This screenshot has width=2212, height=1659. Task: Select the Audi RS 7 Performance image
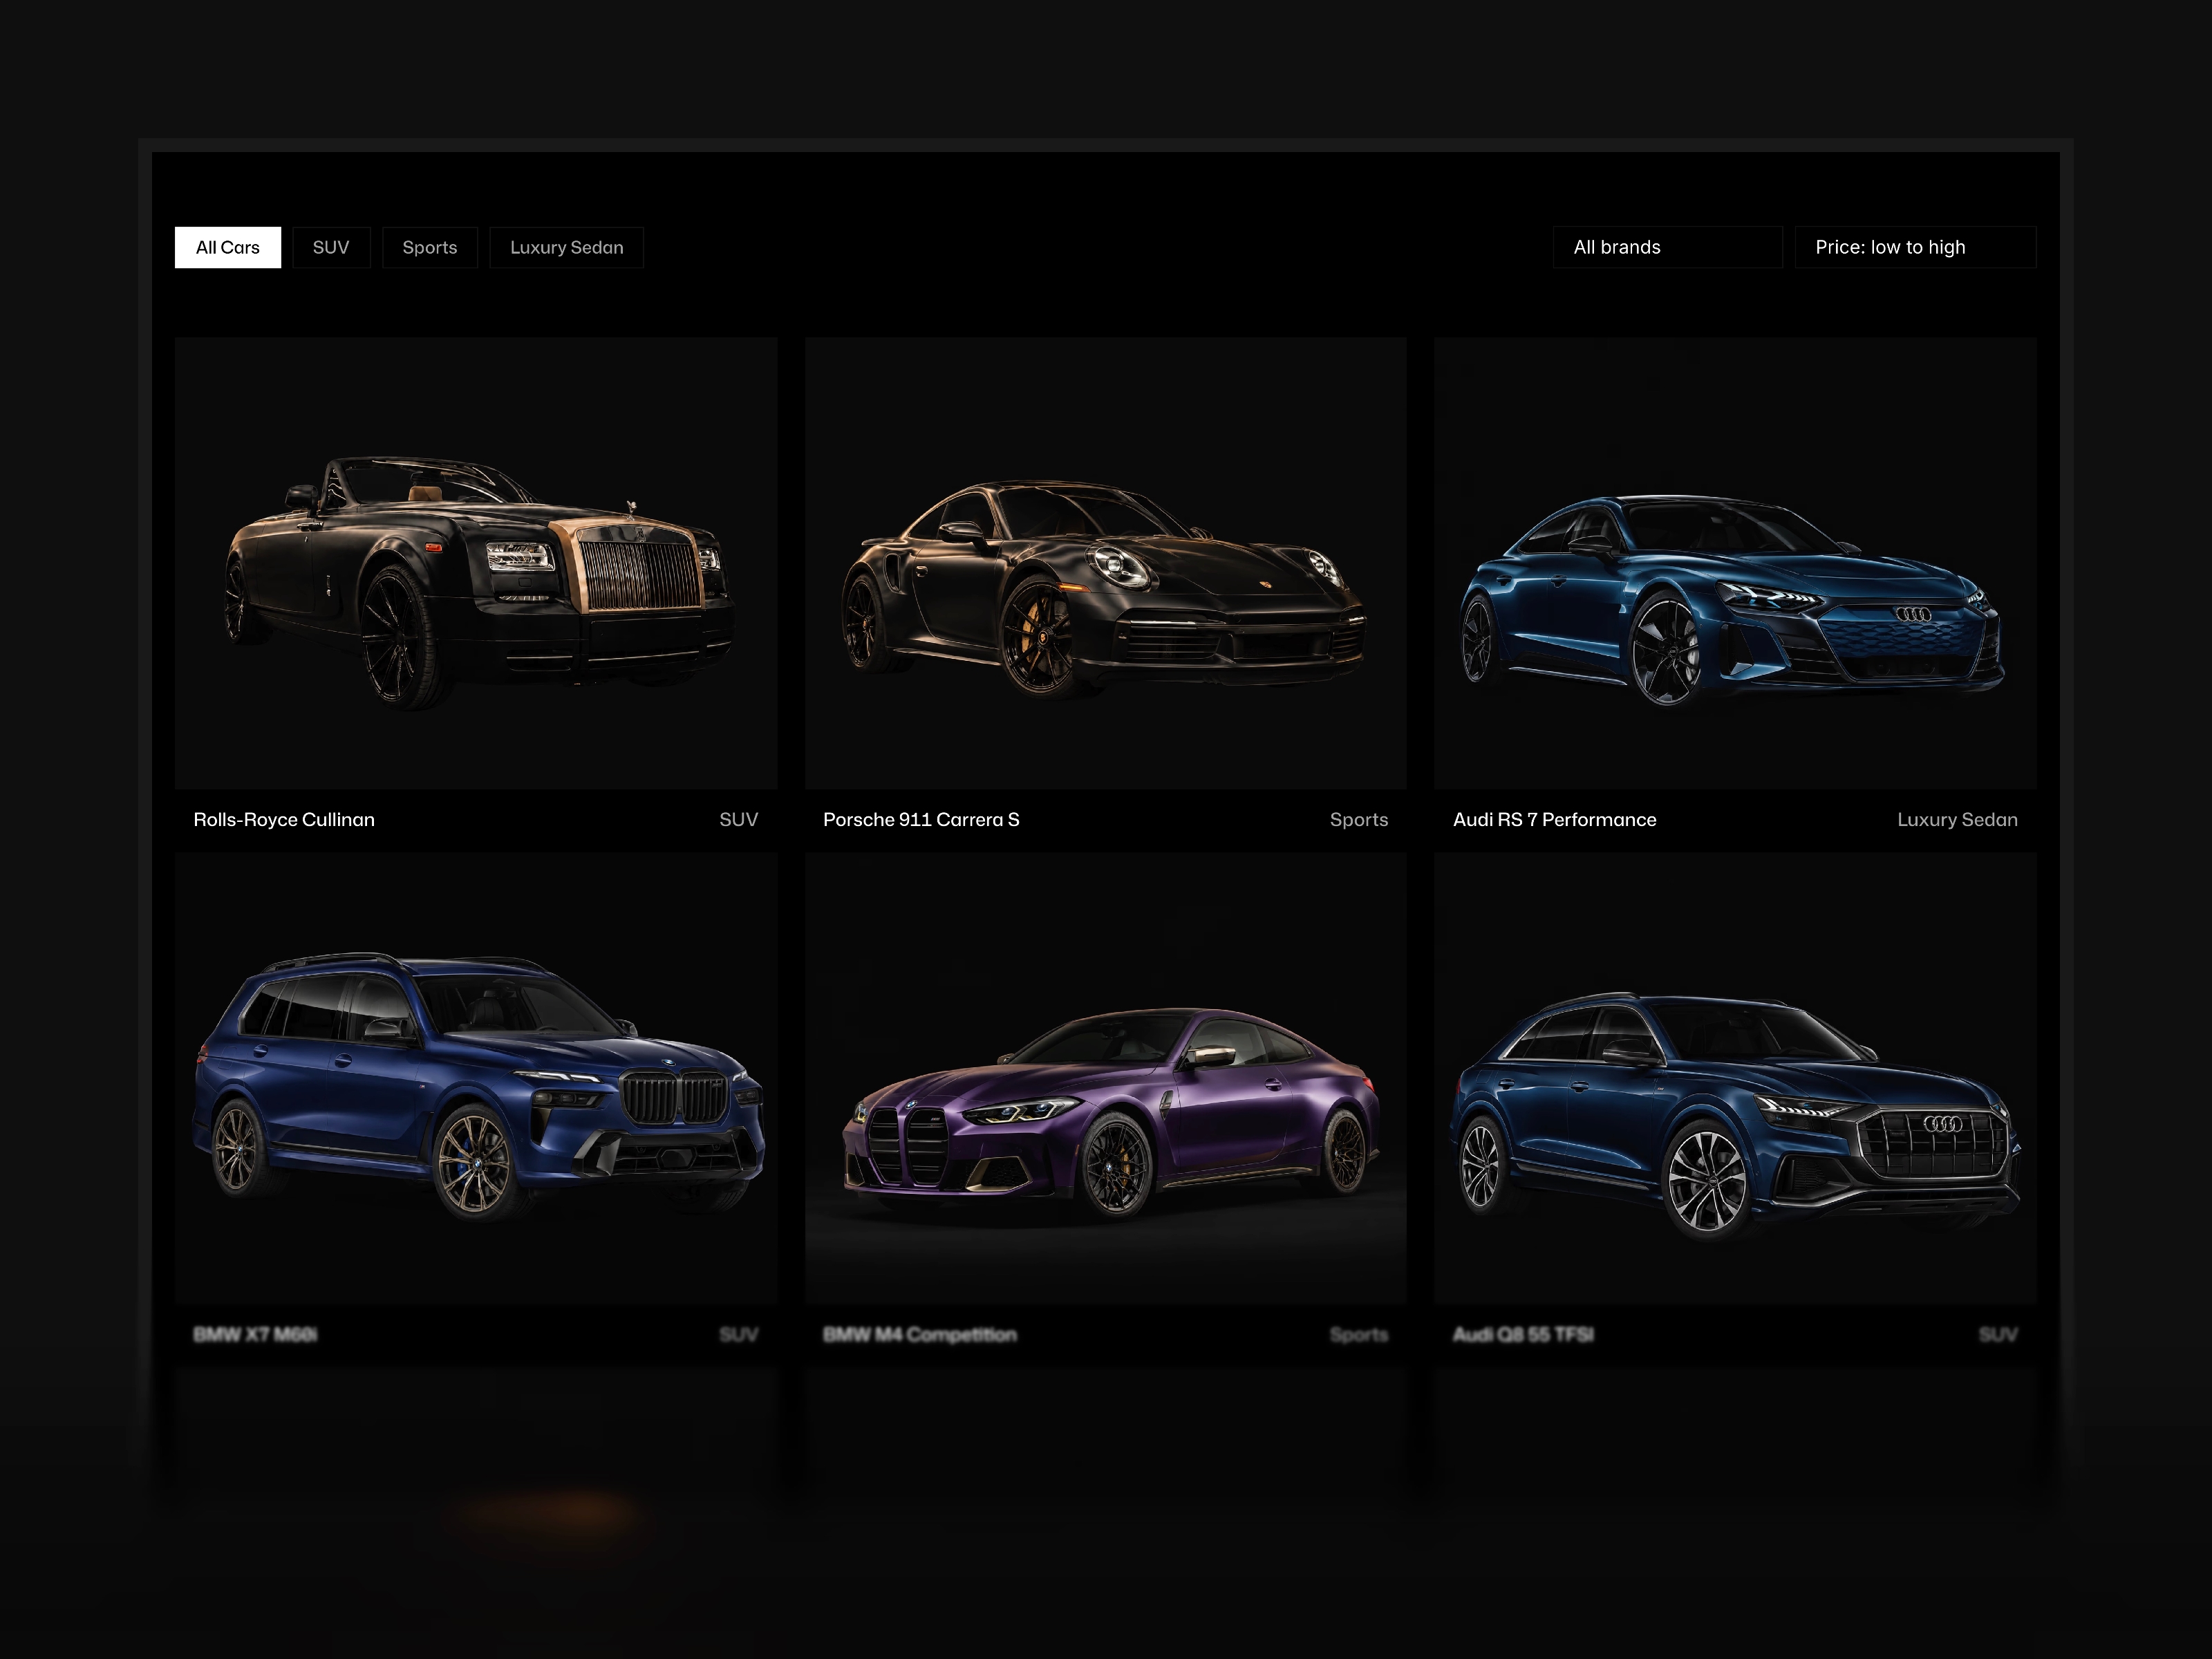point(1735,563)
